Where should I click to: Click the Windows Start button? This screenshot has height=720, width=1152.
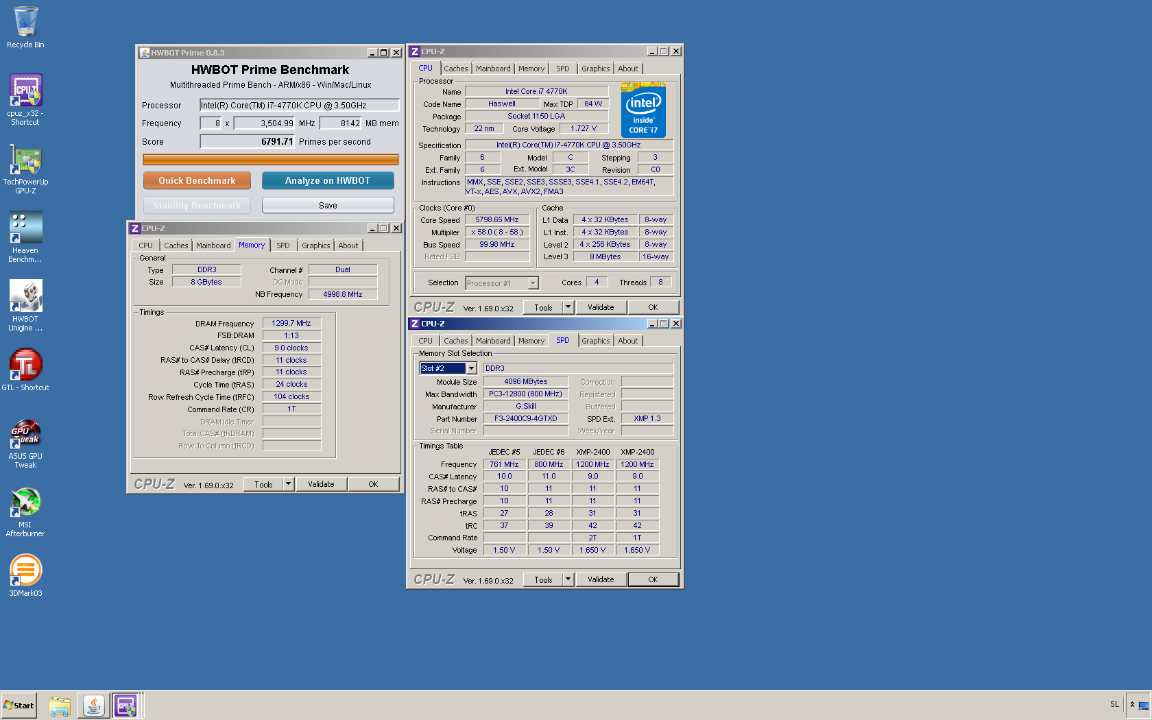click(18, 705)
